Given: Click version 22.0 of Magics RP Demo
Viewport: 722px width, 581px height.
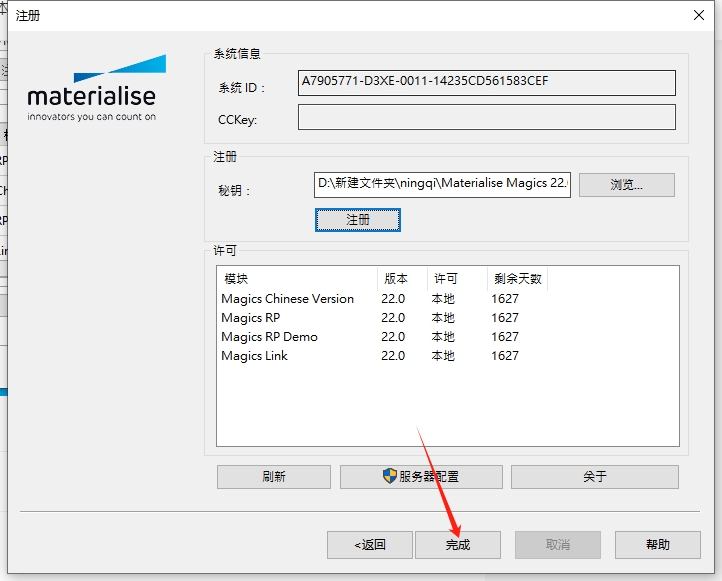Looking at the screenshot, I should tap(393, 337).
